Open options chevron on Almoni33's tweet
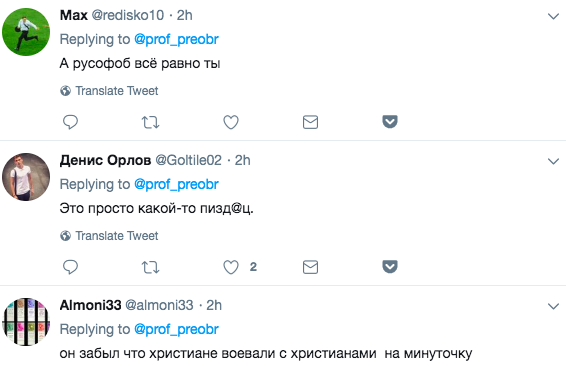 [x=553, y=306]
